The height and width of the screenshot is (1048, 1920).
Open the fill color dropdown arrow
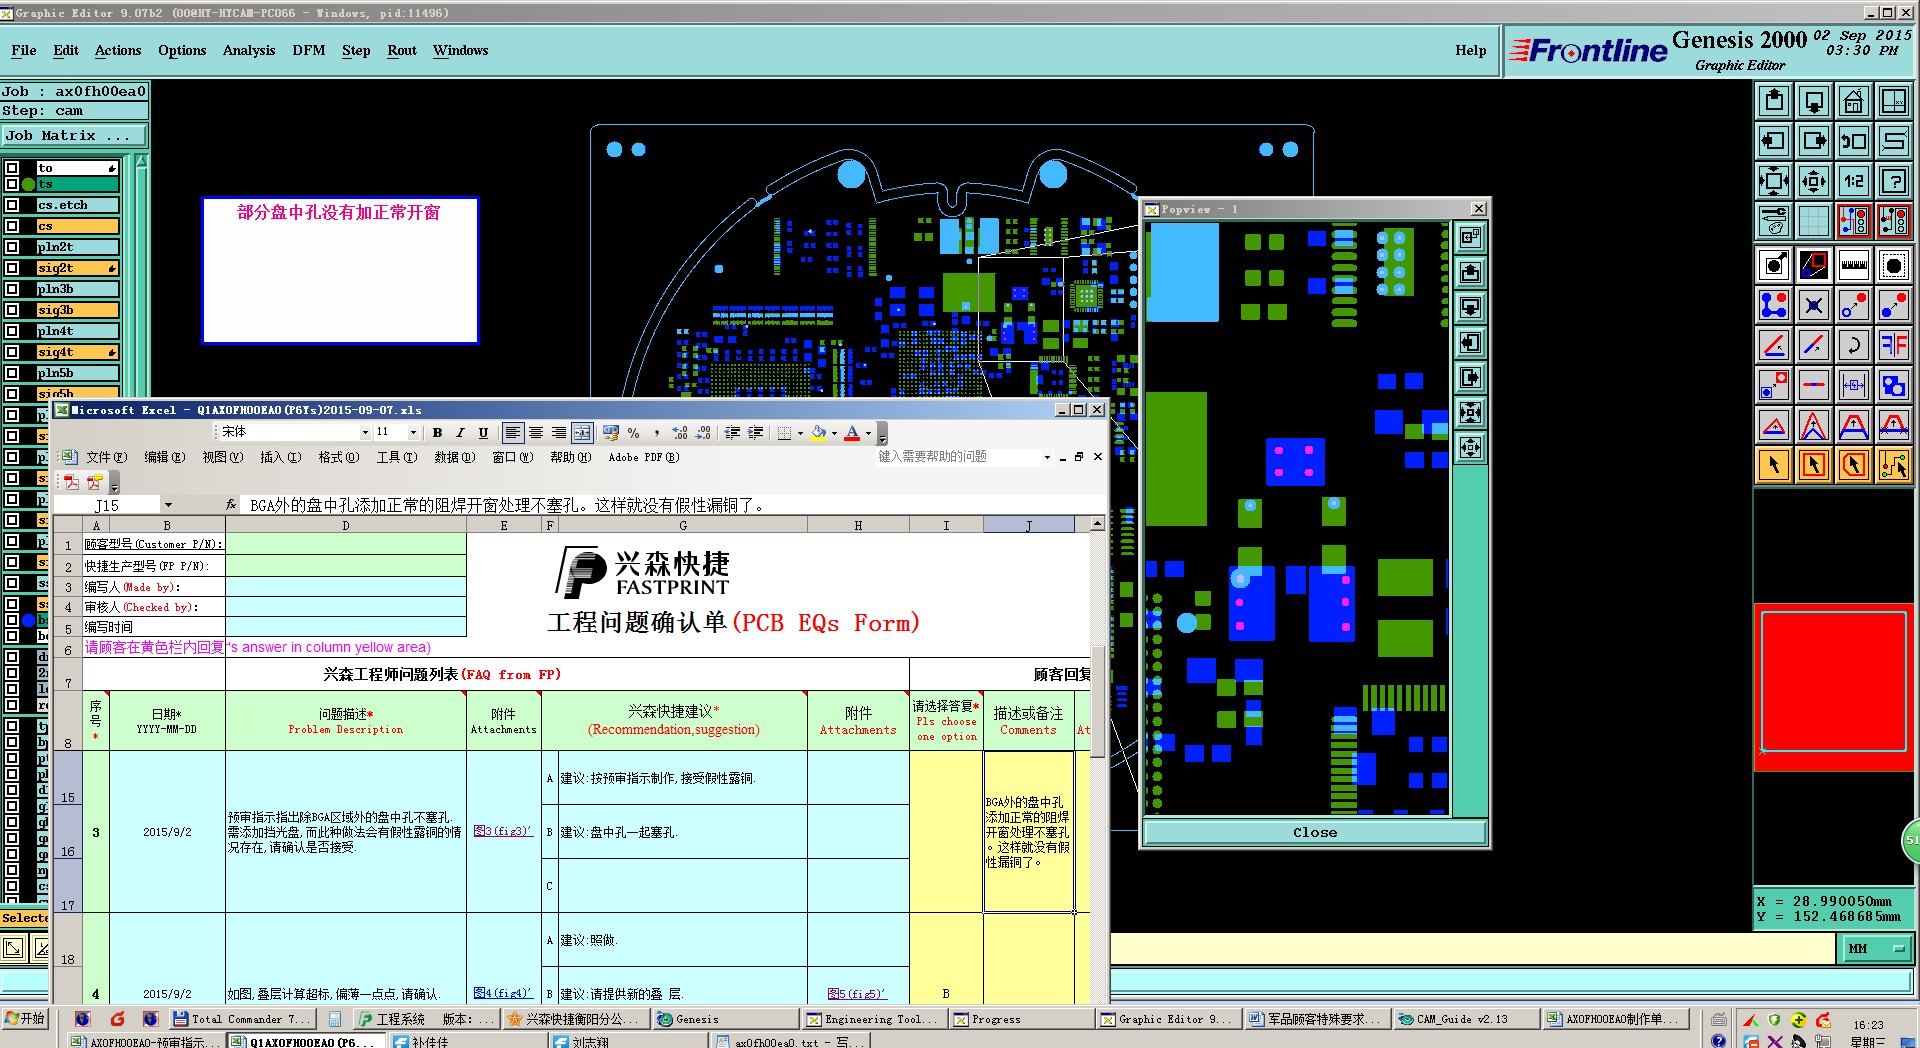tap(834, 433)
